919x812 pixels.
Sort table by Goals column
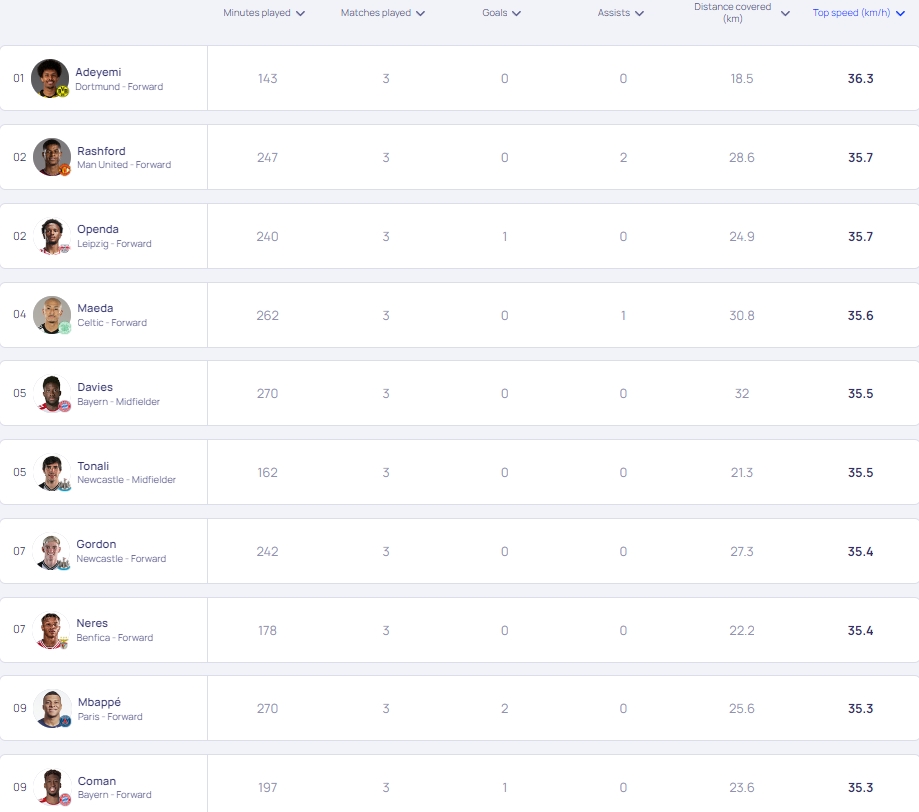click(x=502, y=13)
